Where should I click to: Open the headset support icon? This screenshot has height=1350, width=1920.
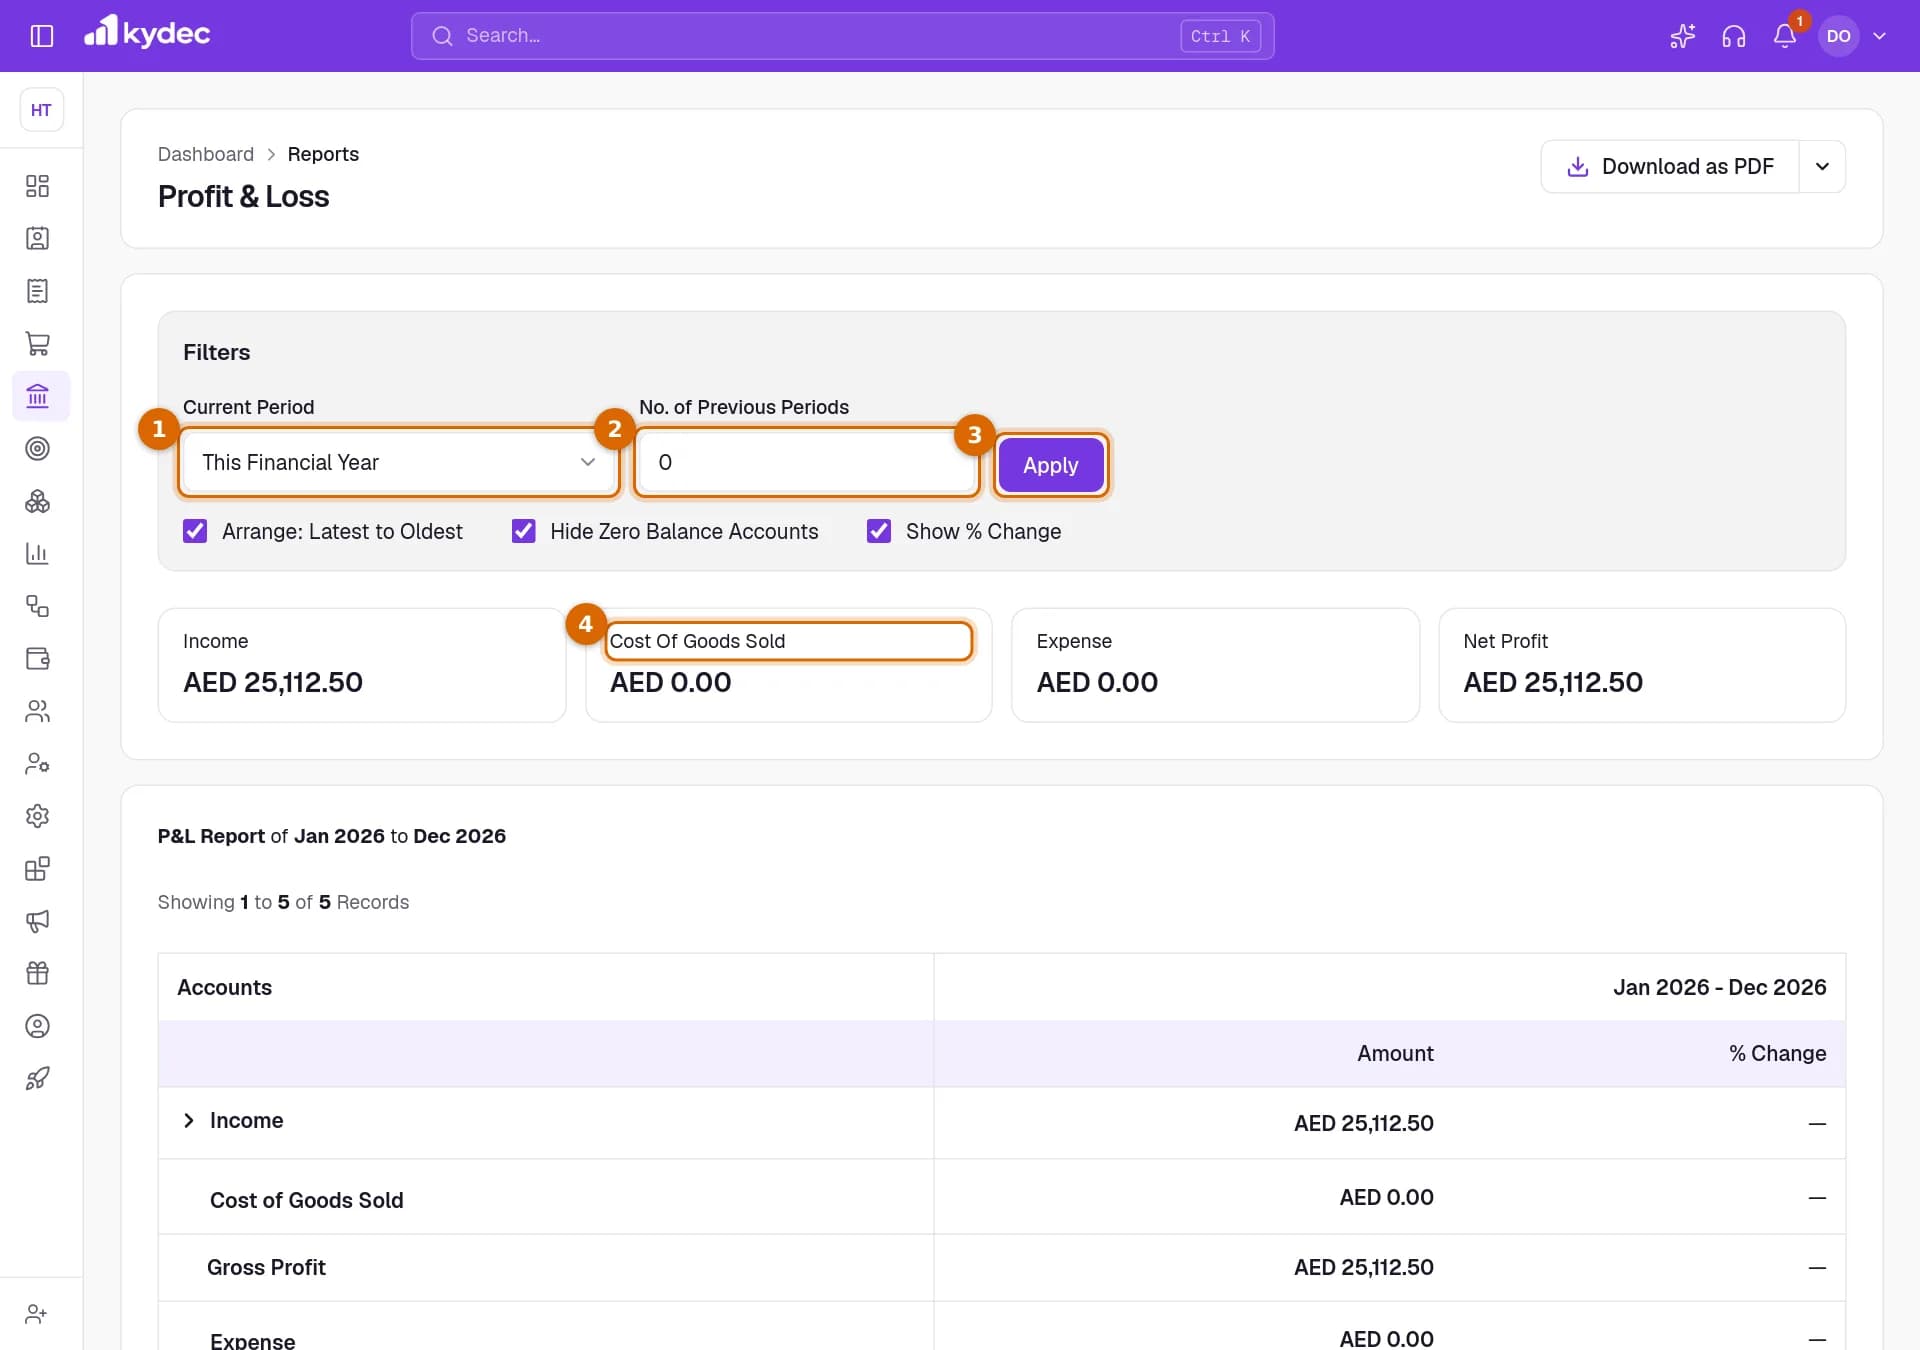1733,36
